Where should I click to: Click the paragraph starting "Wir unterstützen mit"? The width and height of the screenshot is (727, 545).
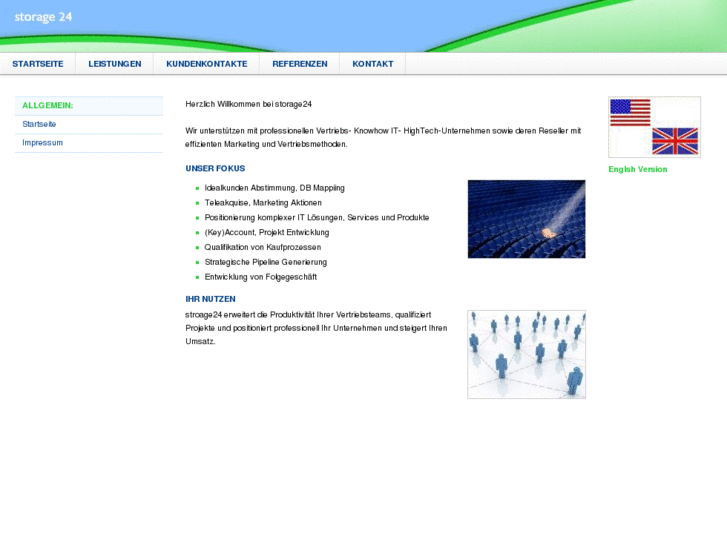click(x=383, y=138)
